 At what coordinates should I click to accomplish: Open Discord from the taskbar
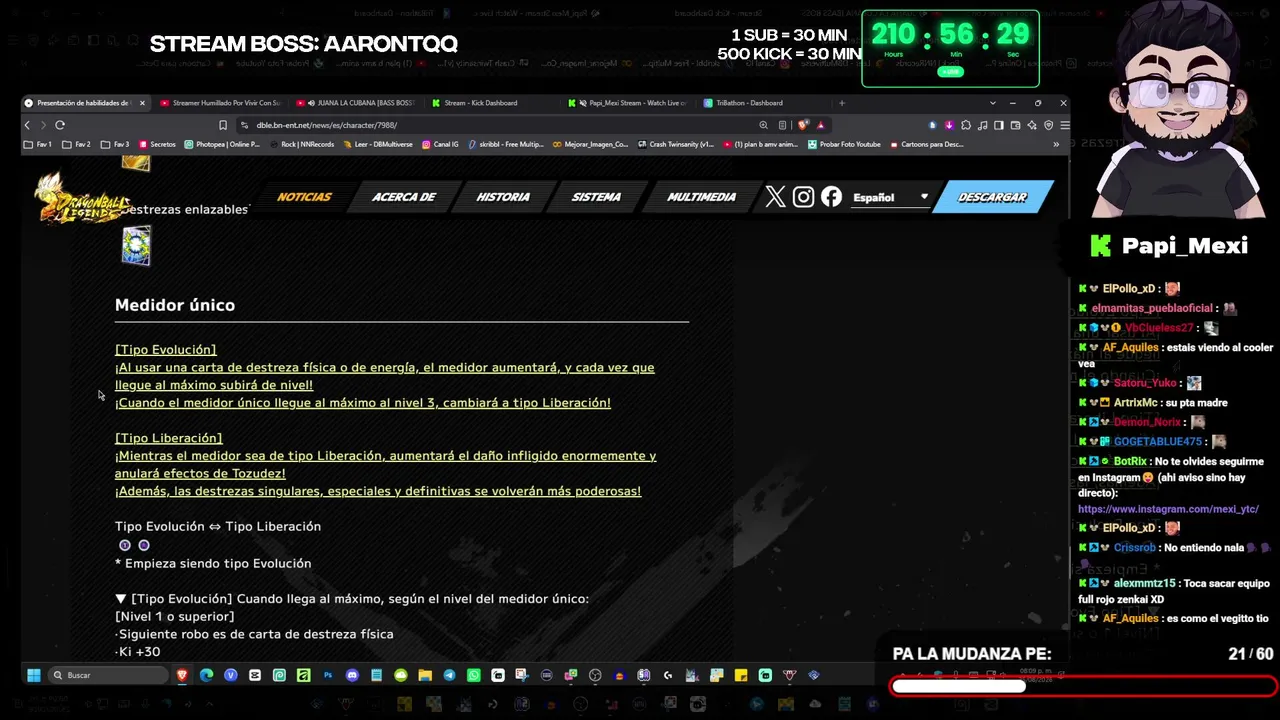(x=352, y=675)
